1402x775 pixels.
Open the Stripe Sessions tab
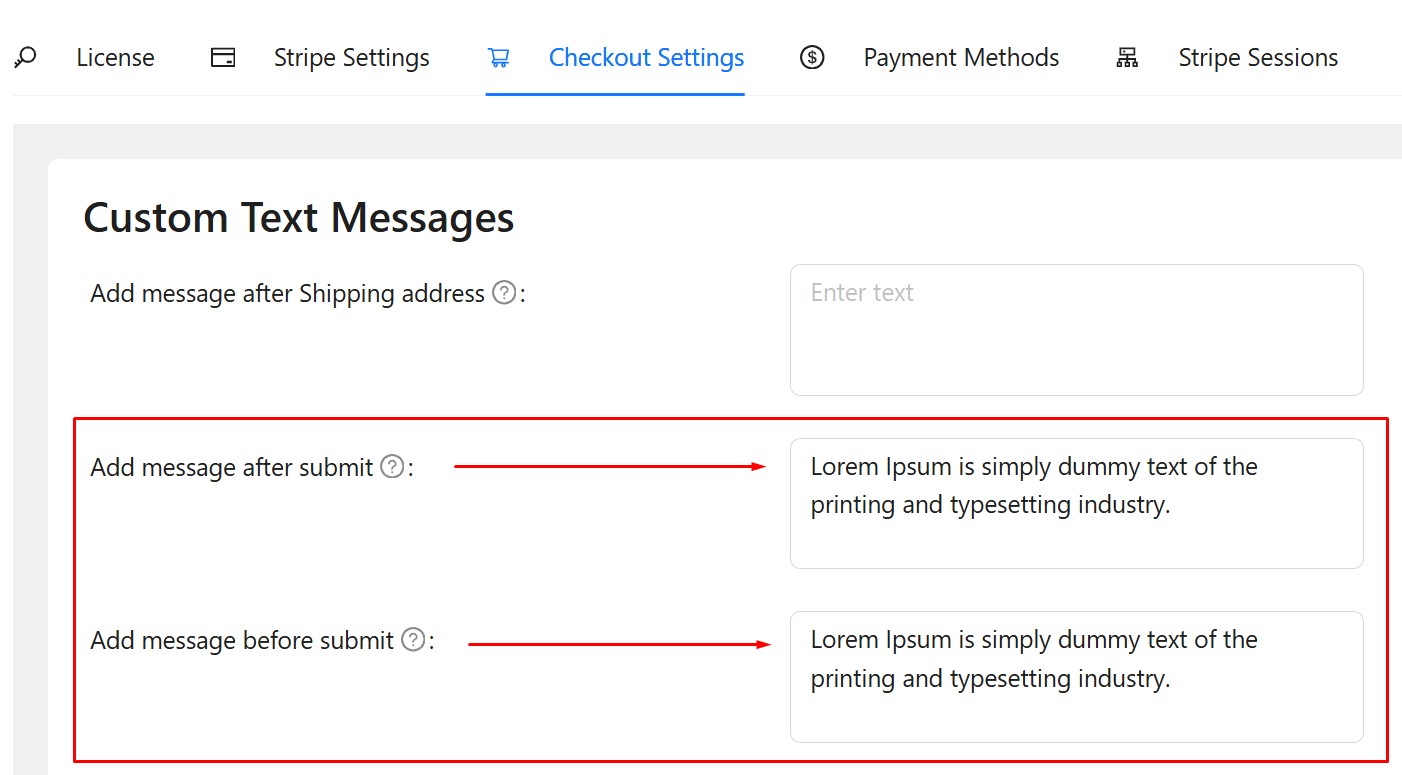[x=1257, y=58]
